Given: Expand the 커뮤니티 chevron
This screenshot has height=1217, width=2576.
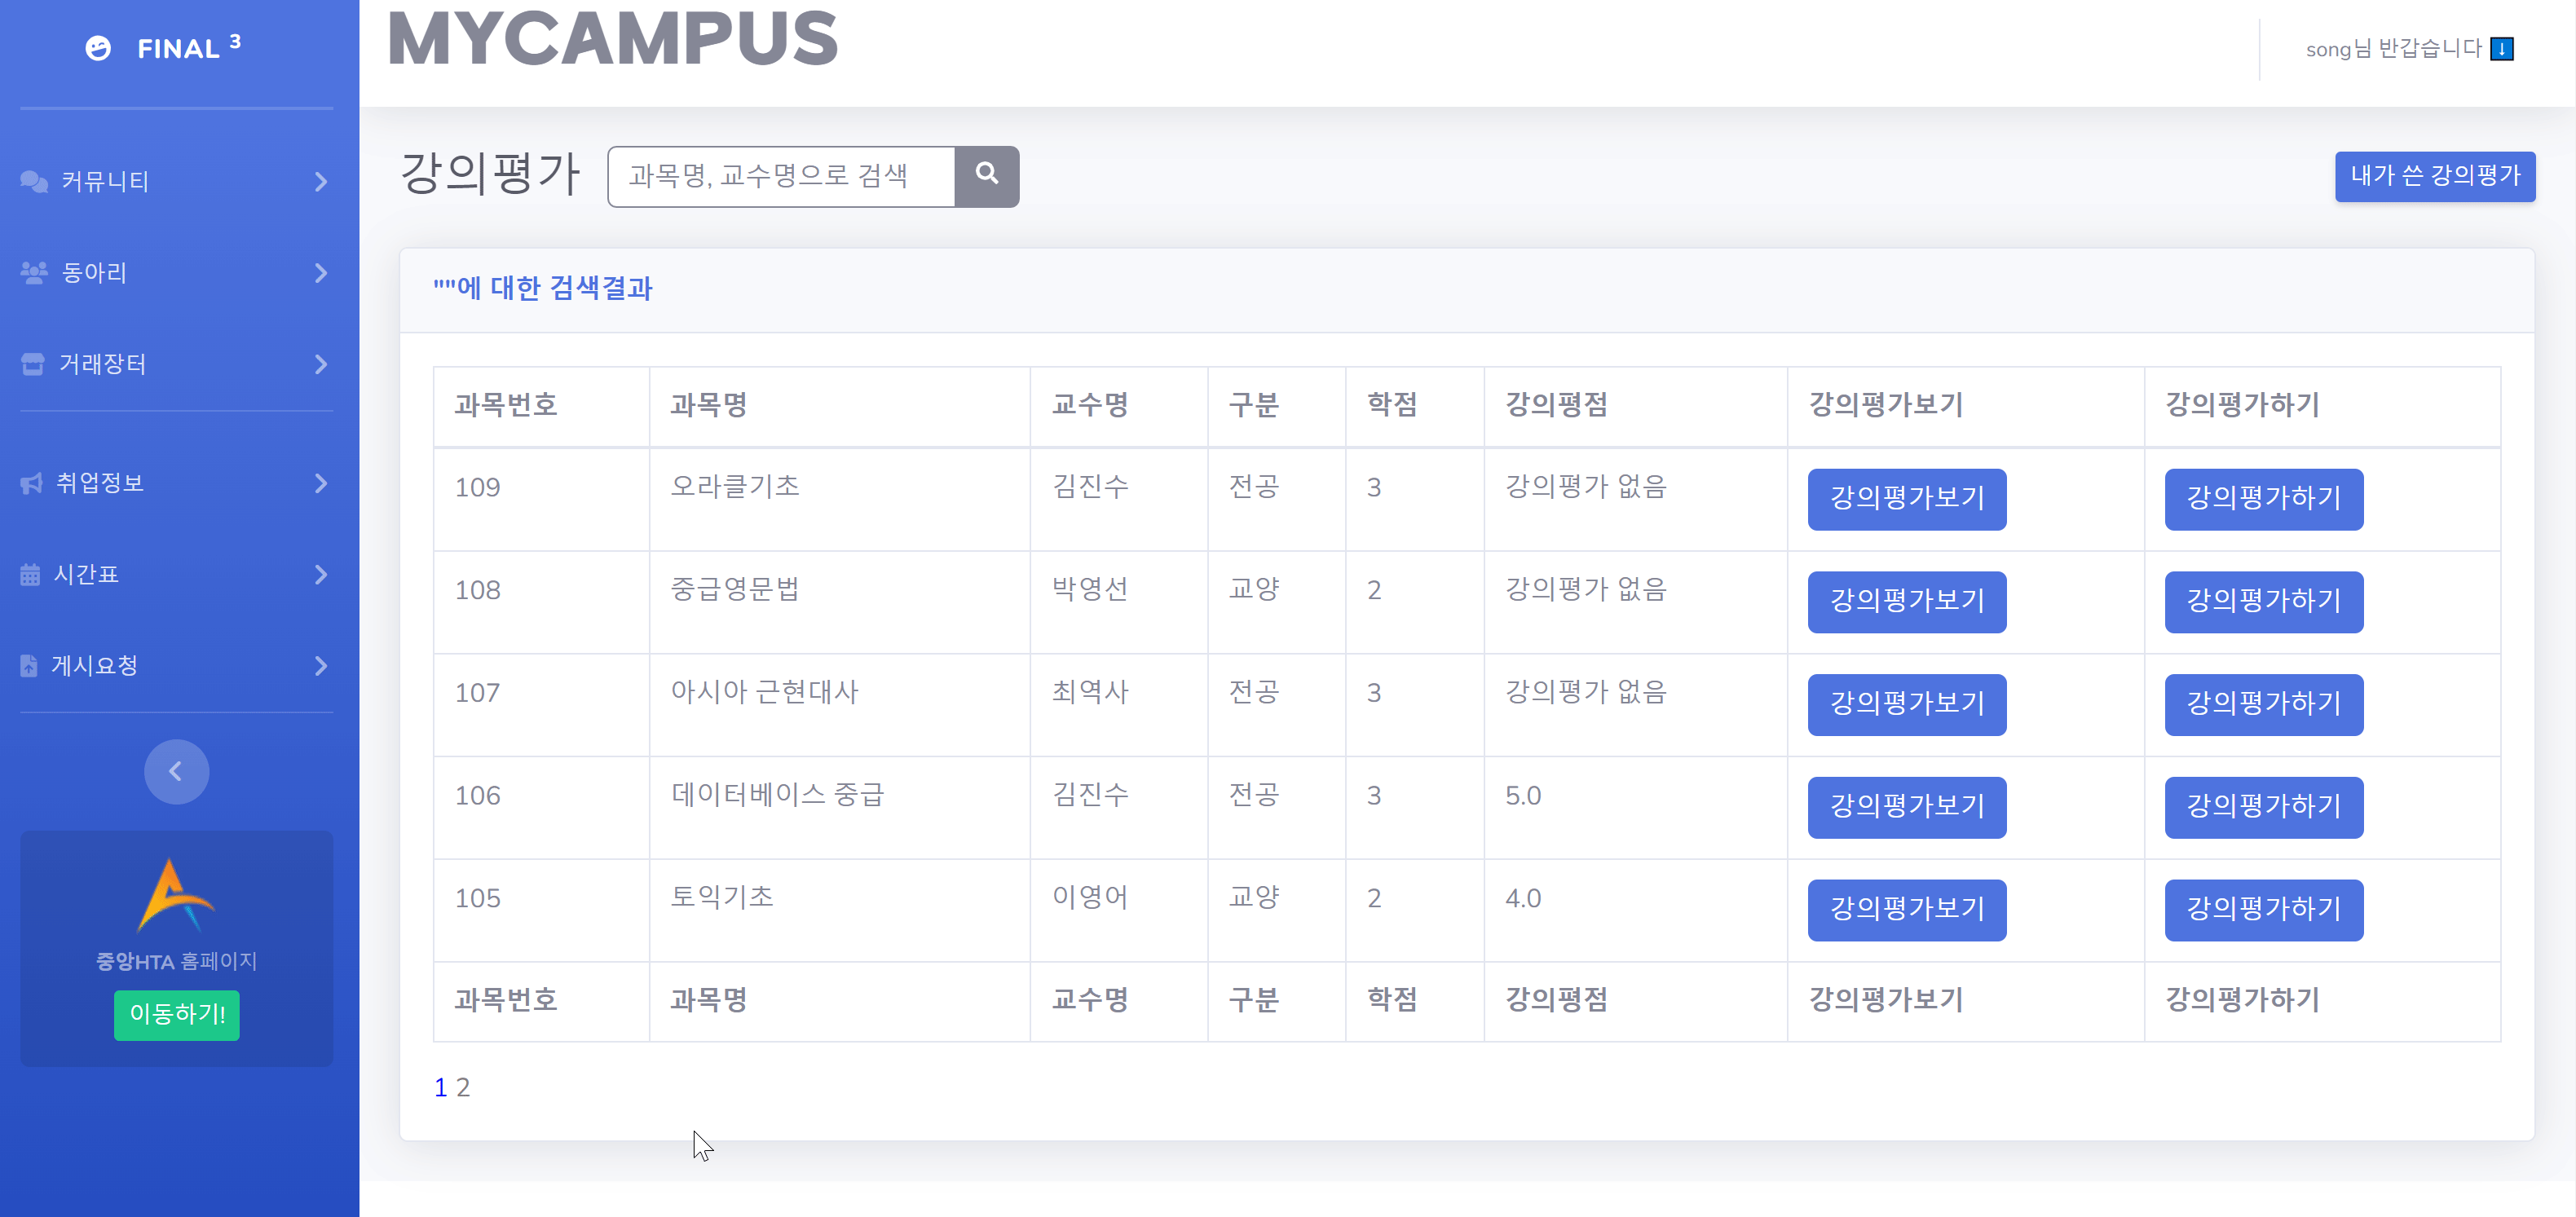Looking at the screenshot, I should (x=320, y=182).
